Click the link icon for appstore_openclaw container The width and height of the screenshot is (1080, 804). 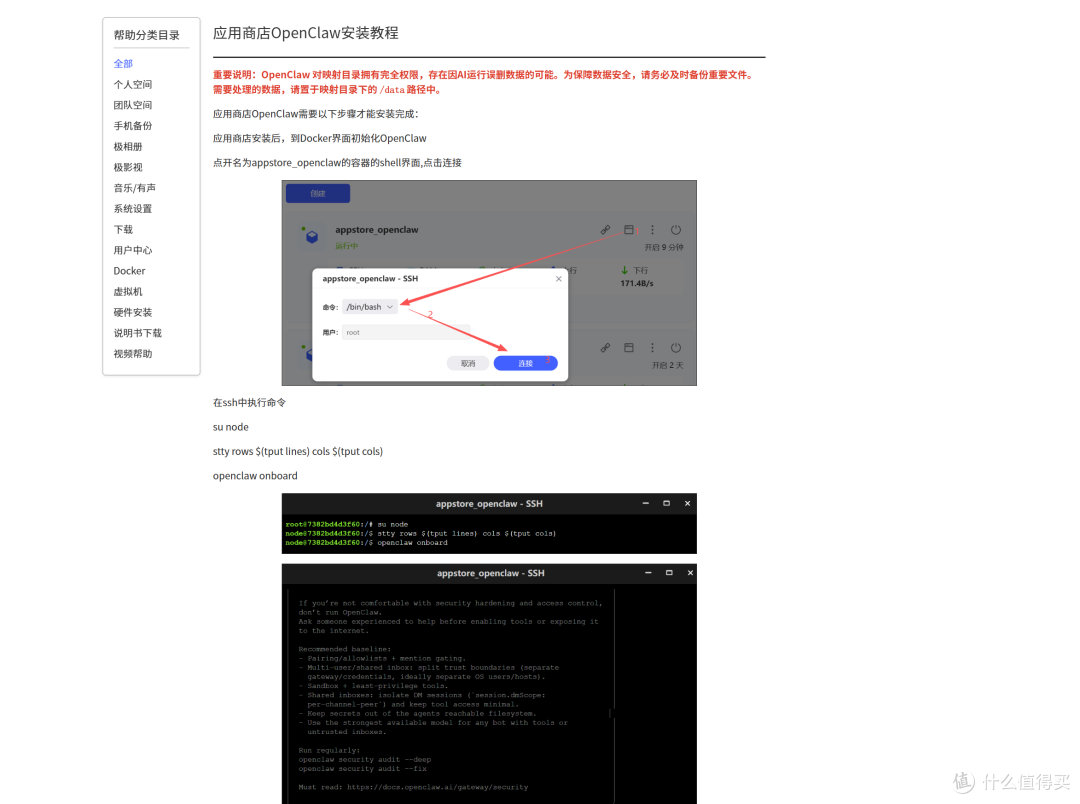pos(605,229)
